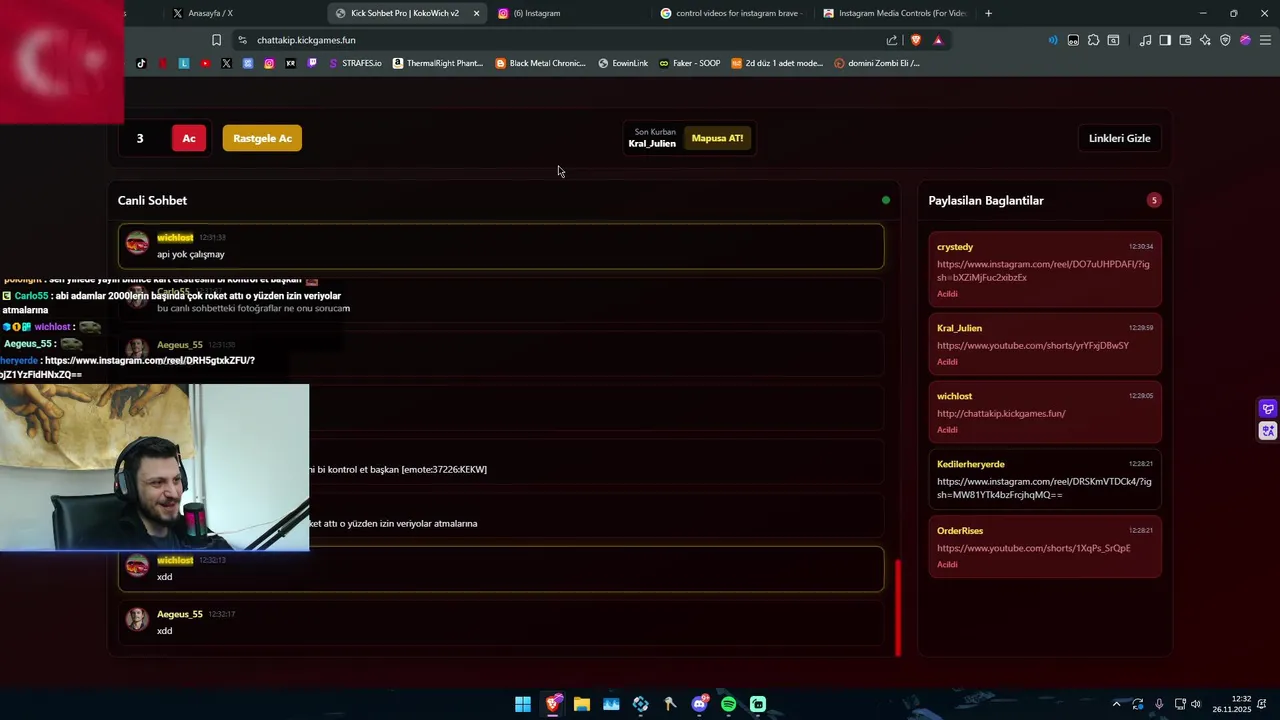Open the TikTok bookmark icon
This screenshot has width=1280, height=720.
point(141,63)
